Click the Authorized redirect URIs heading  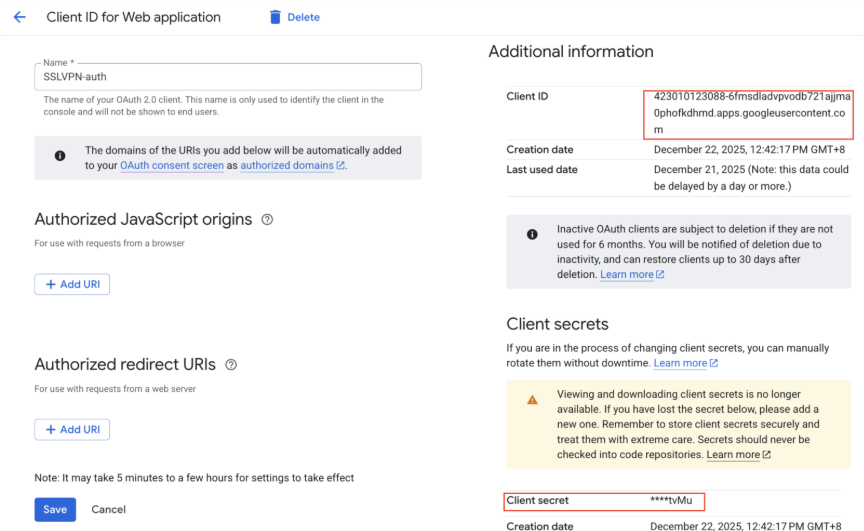coord(125,365)
